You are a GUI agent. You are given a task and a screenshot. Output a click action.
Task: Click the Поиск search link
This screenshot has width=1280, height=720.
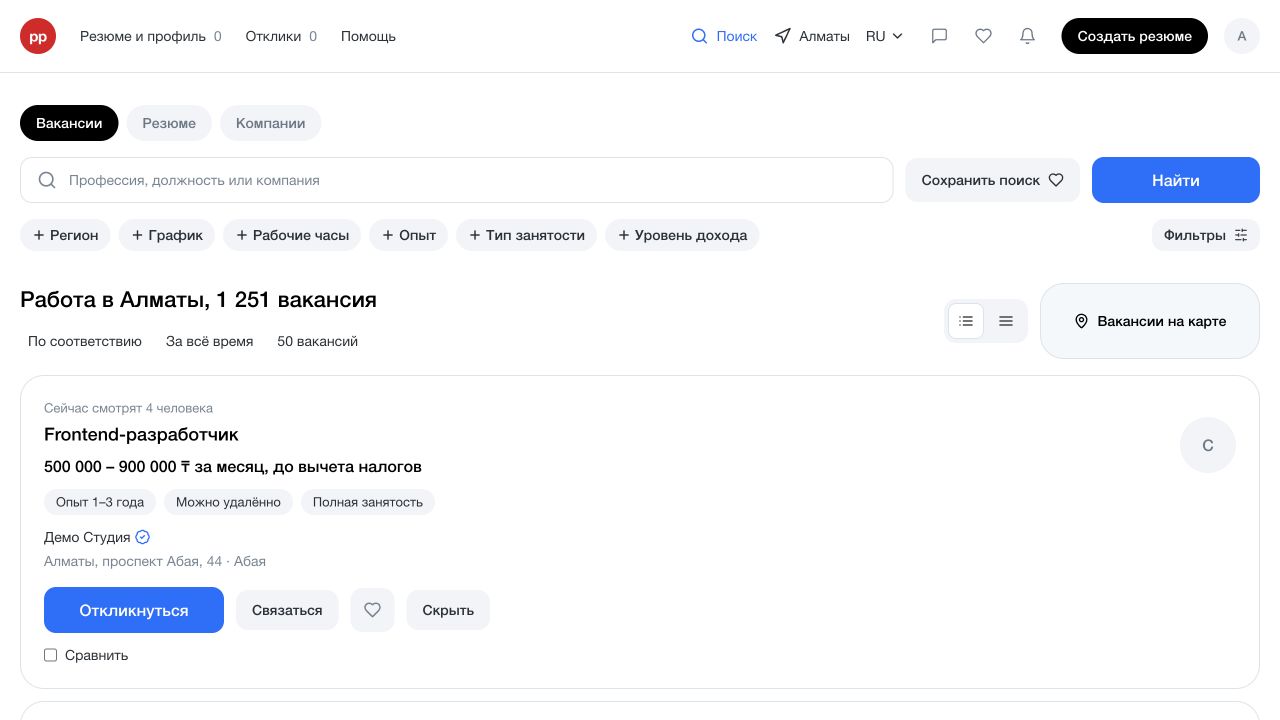724,36
